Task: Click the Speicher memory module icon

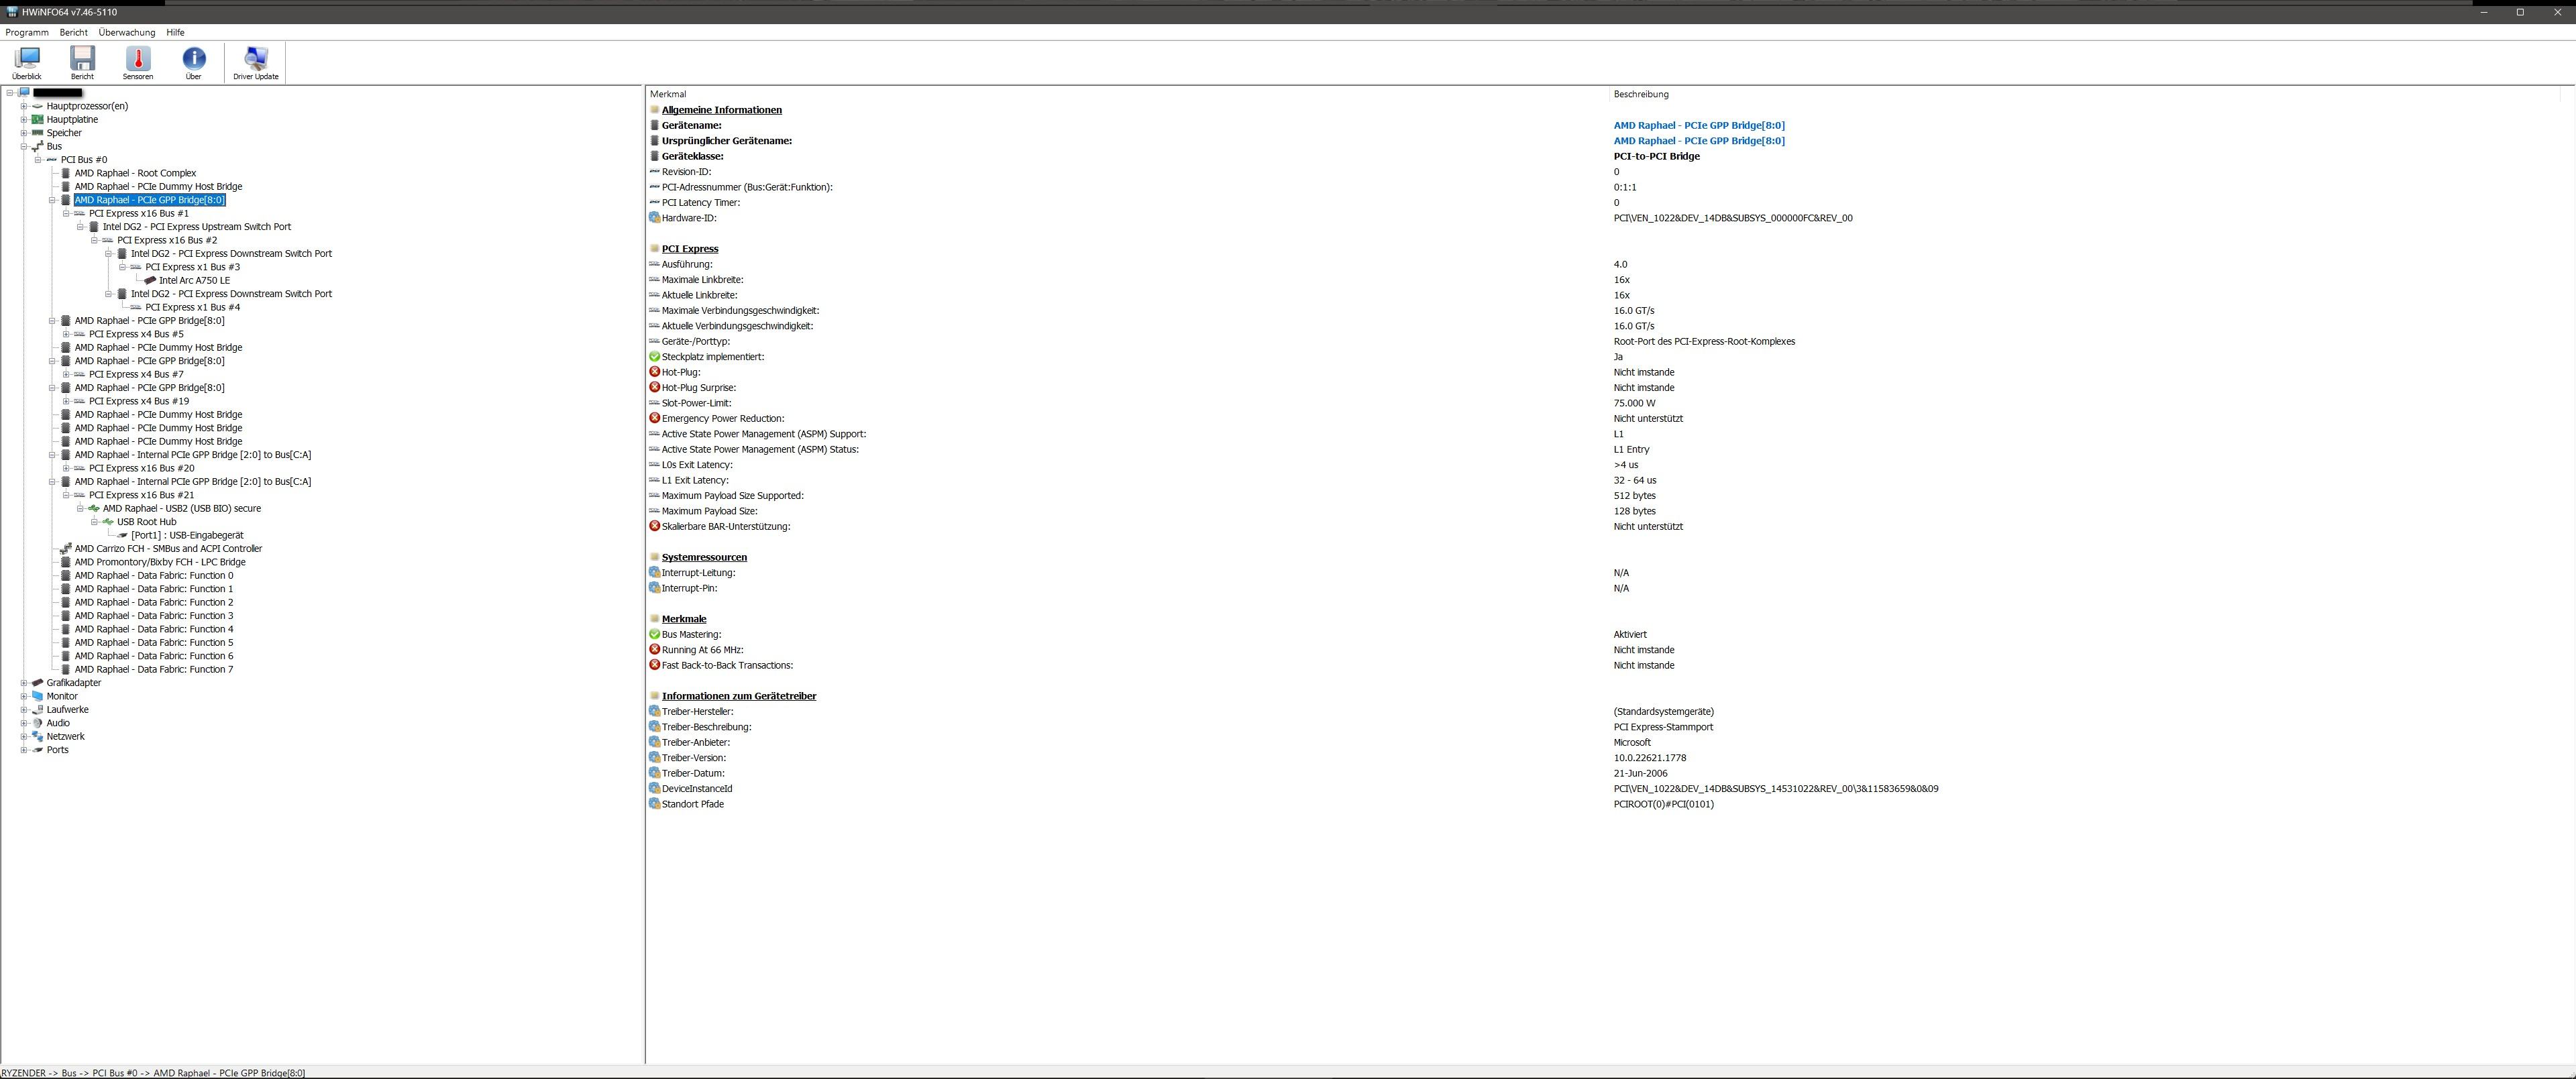Action: pos(38,133)
